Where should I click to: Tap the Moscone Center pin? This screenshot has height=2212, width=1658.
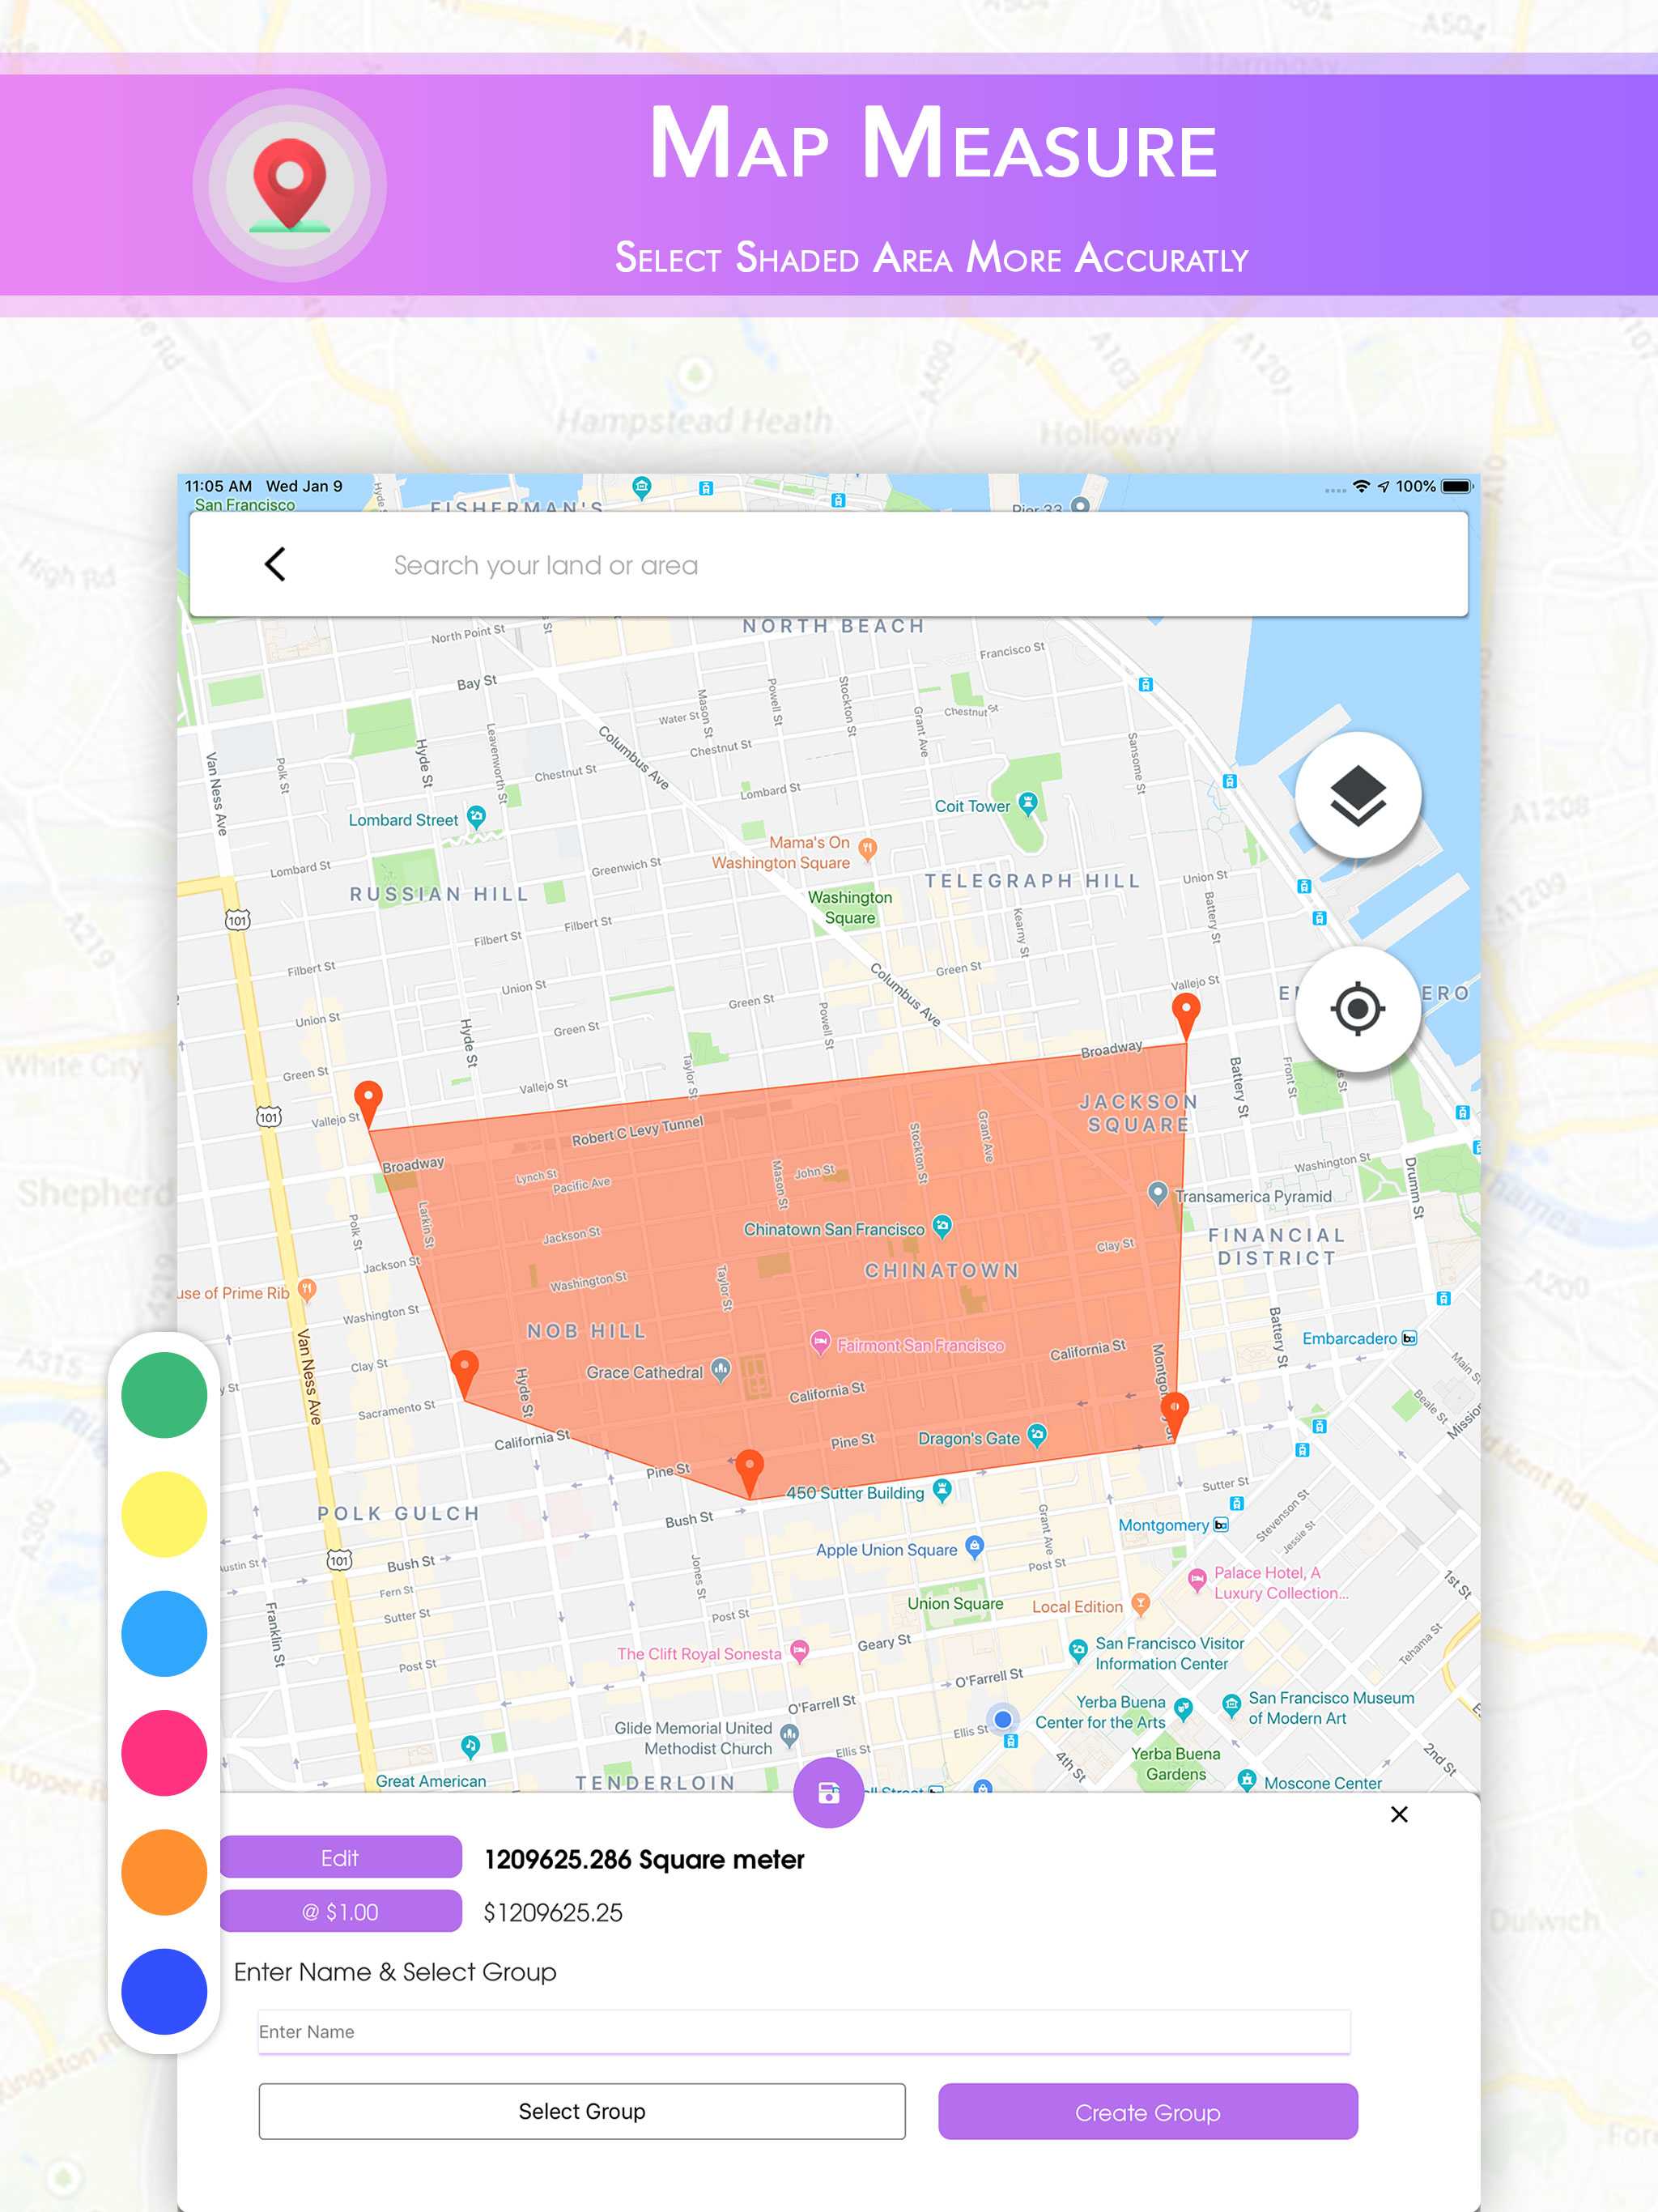[1247, 1780]
